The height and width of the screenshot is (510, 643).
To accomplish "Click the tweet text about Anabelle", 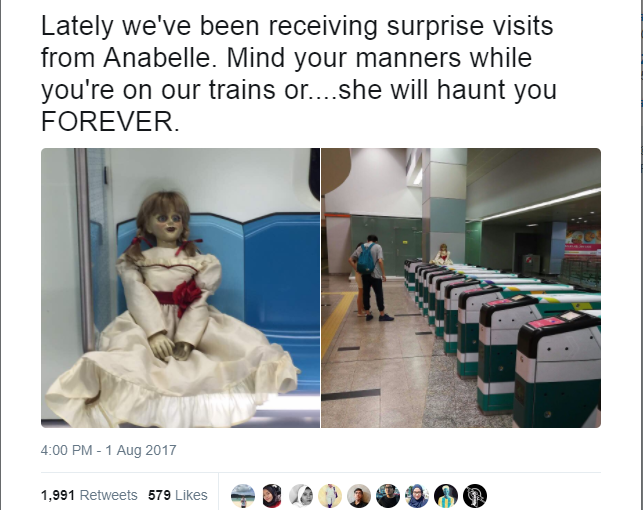I will click(299, 74).
